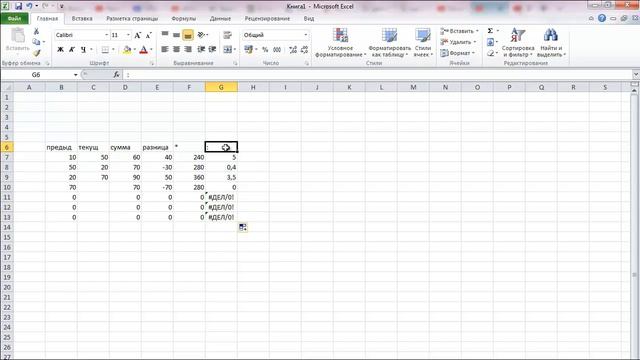Select cell with header разница
Viewport: 640px width, 360px height.
coord(157,147)
